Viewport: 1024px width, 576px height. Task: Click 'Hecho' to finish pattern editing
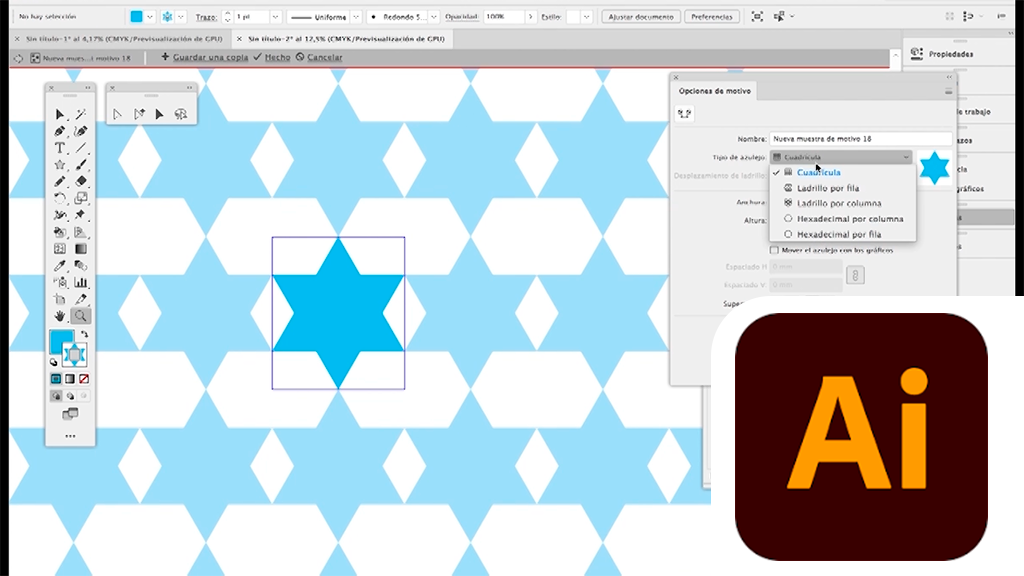coord(271,58)
